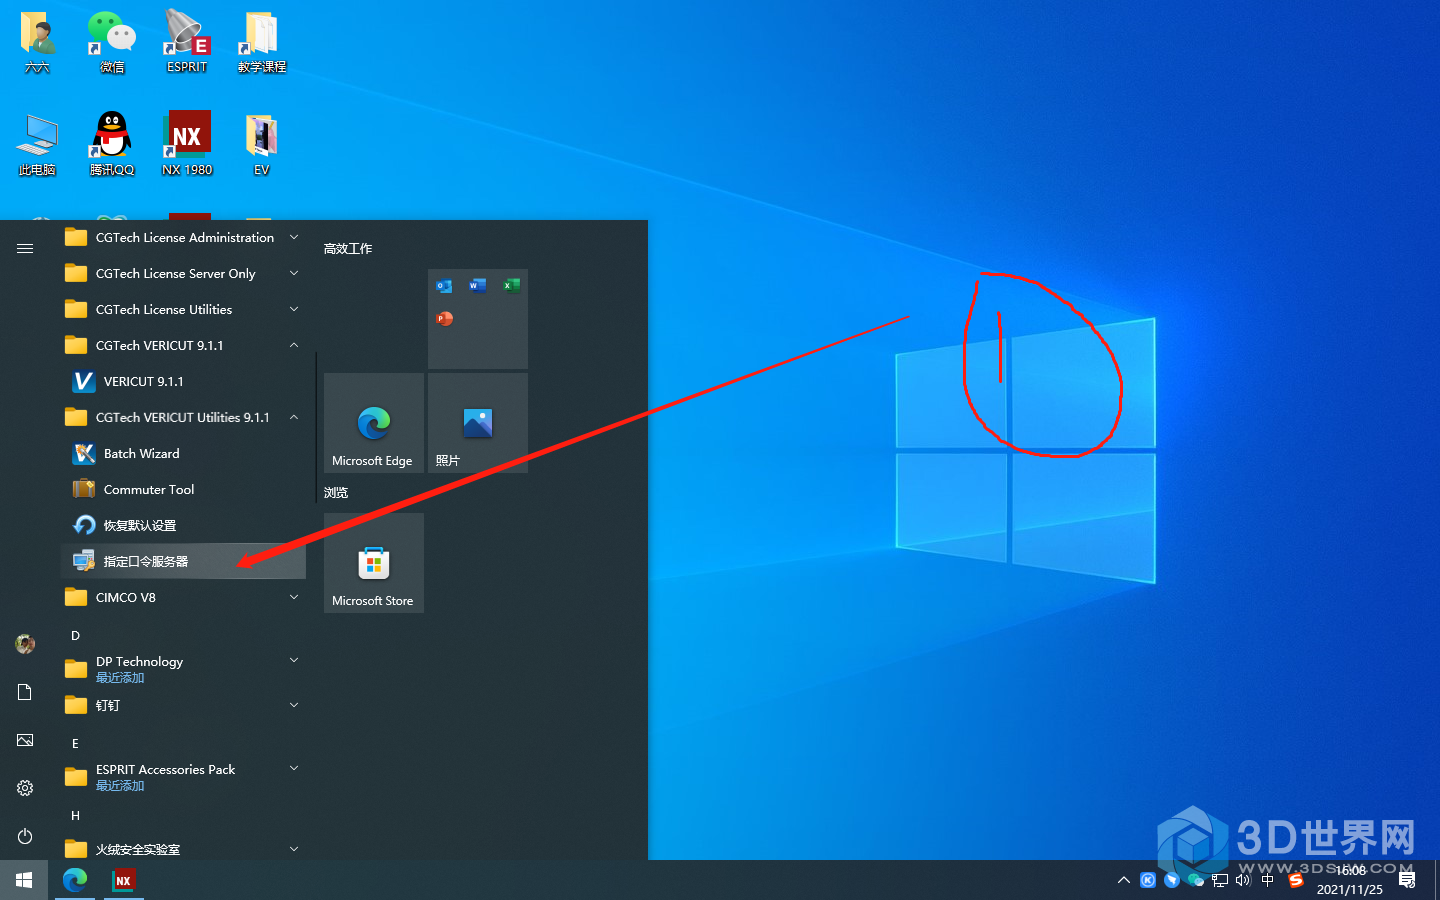This screenshot has height=900, width=1440.
Task: Show hidden tray icons chevron
Action: click(x=1124, y=880)
